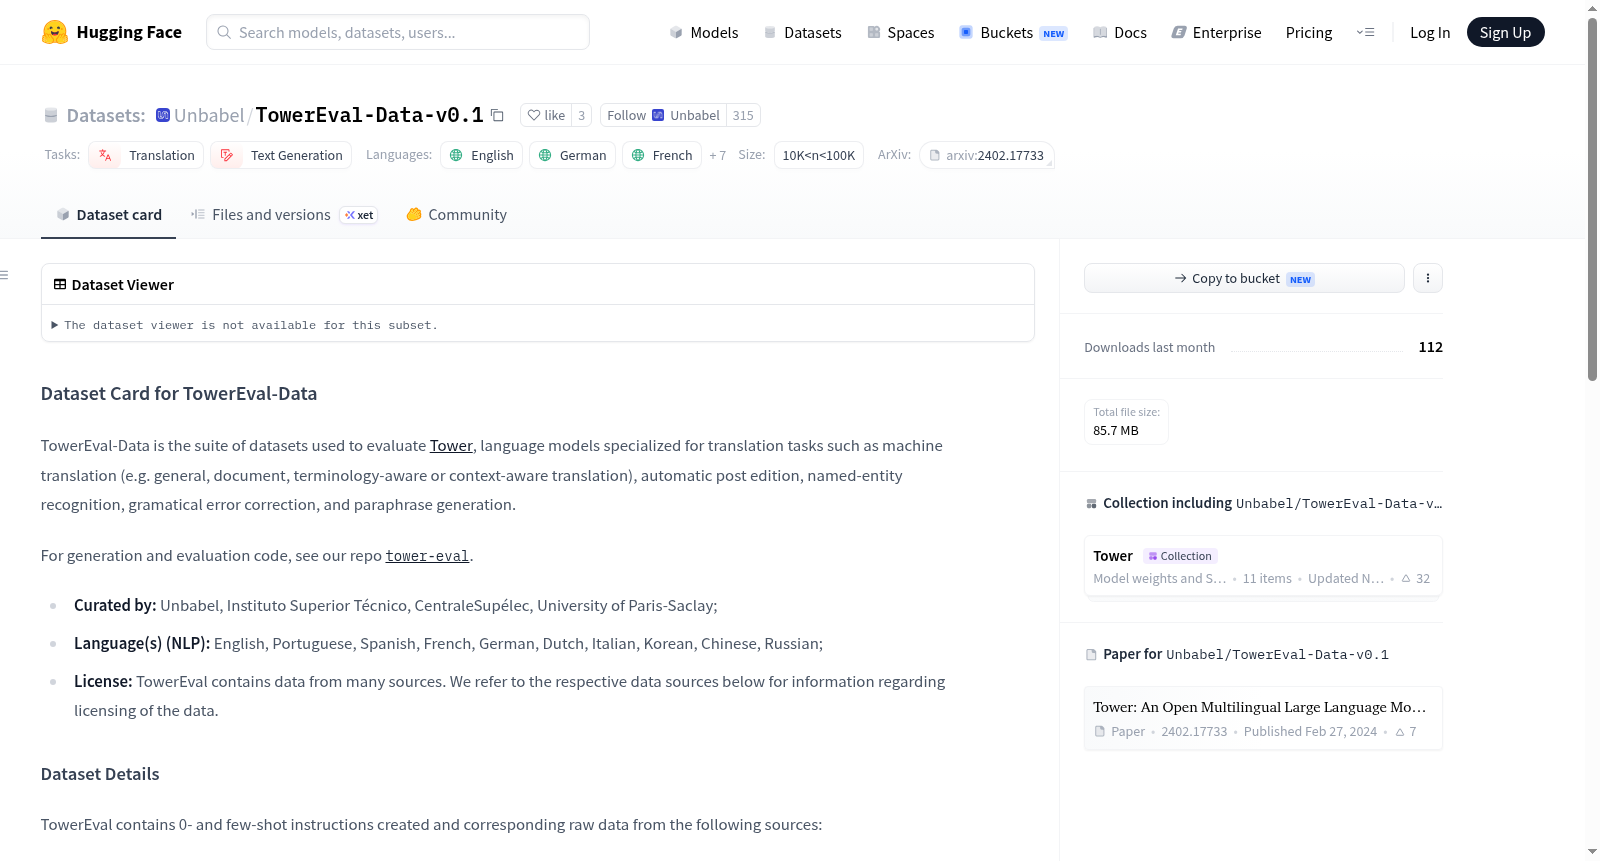Open Buckets in the top navigation

click(x=1013, y=32)
